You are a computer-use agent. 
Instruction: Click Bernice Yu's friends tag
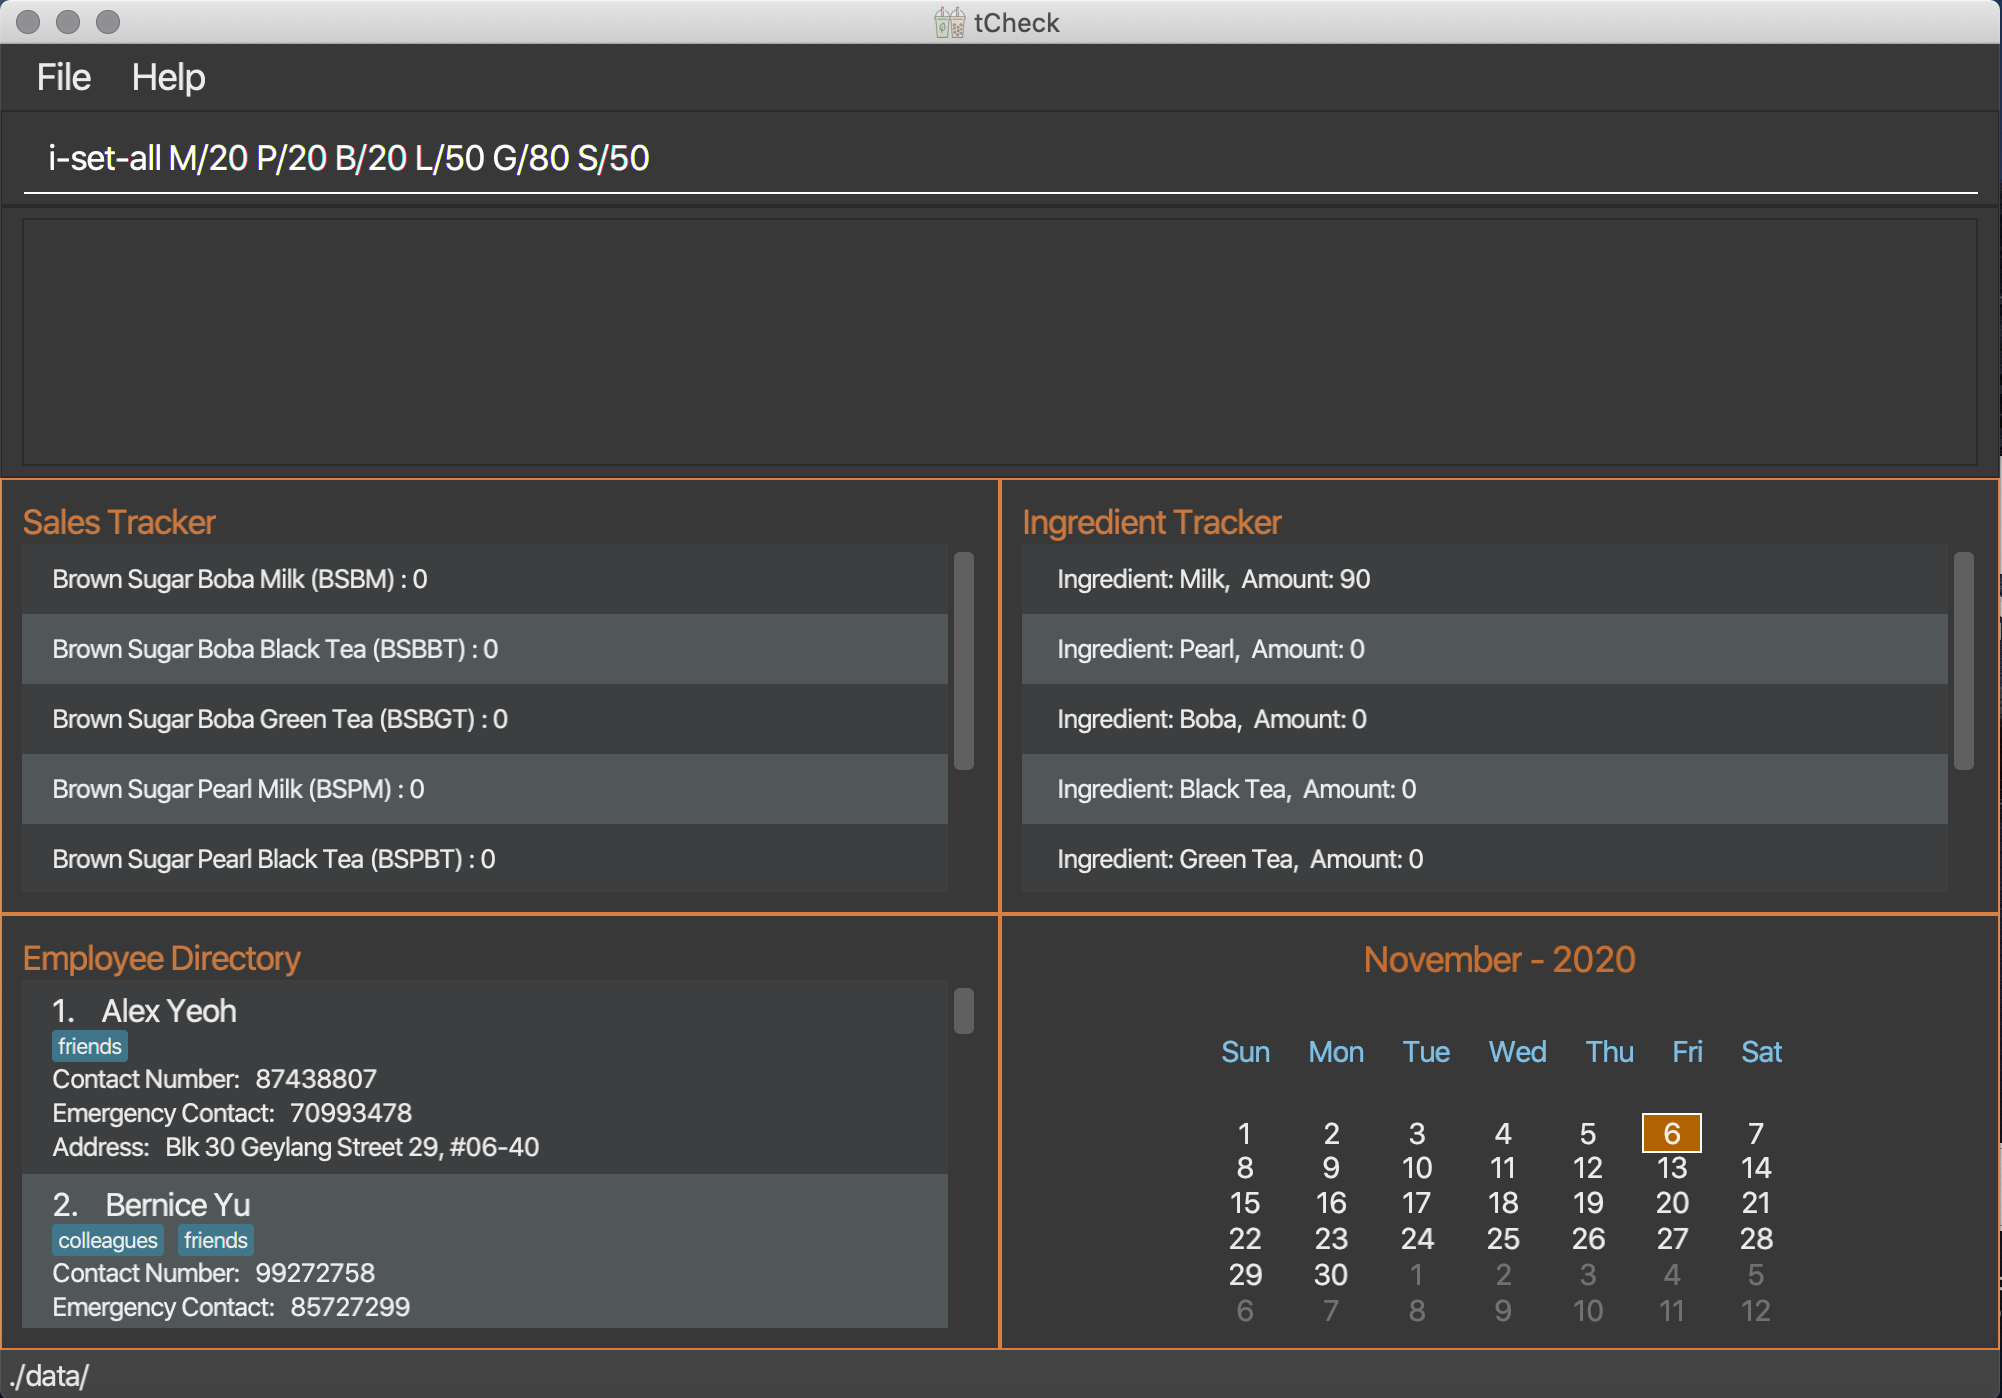(216, 1240)
